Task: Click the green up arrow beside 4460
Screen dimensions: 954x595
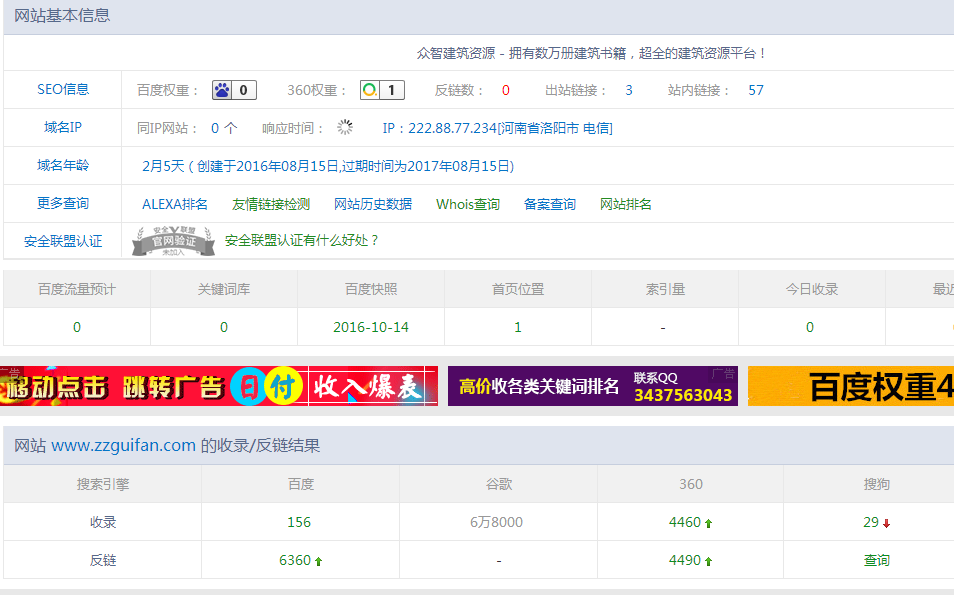Action: 708,523
